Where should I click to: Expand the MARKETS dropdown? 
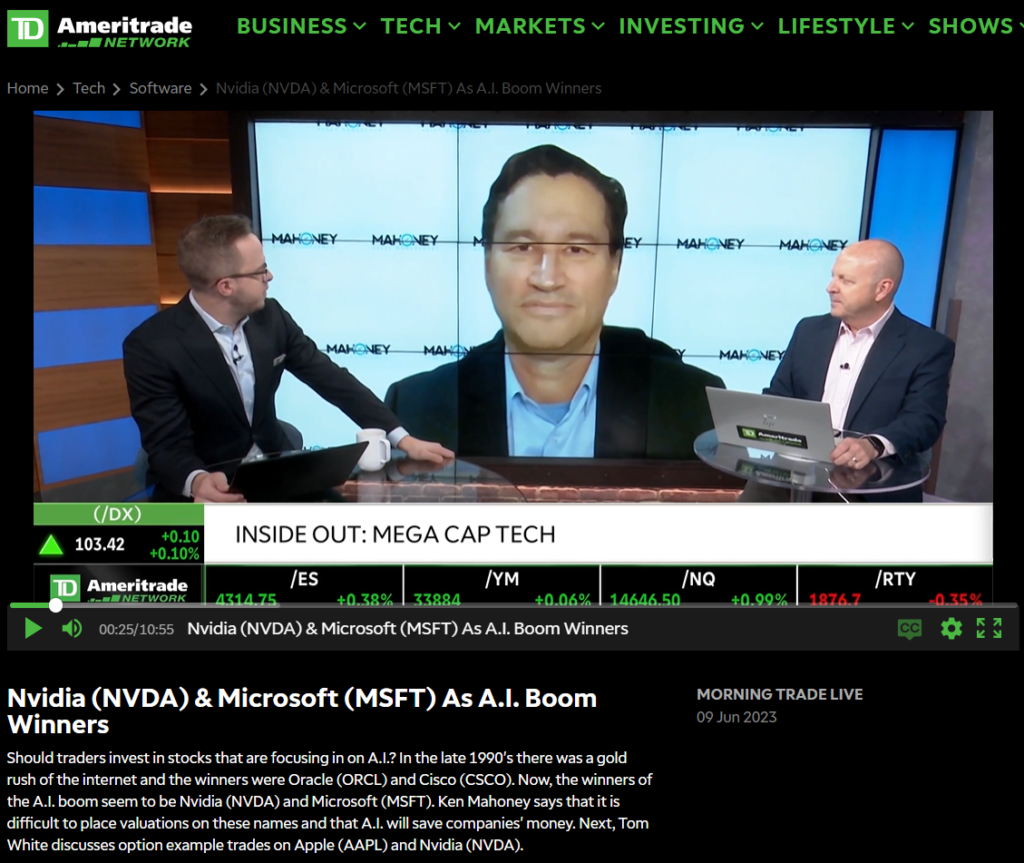tap(532, 27)
